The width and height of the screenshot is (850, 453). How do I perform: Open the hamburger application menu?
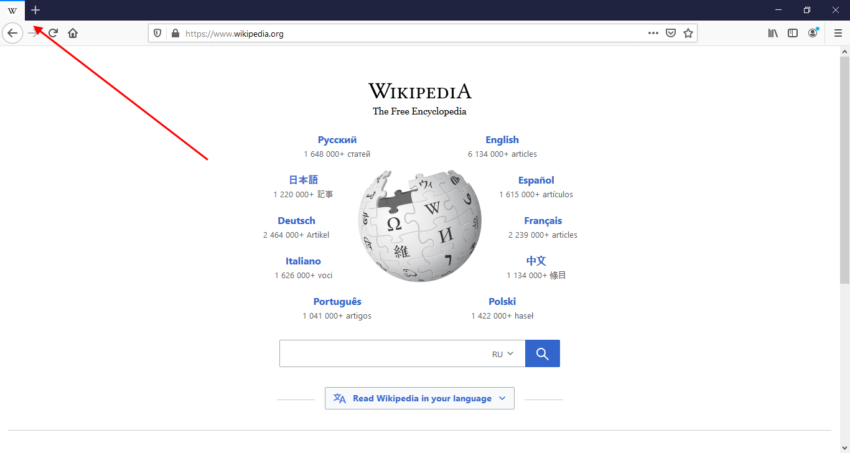(838, 33)
